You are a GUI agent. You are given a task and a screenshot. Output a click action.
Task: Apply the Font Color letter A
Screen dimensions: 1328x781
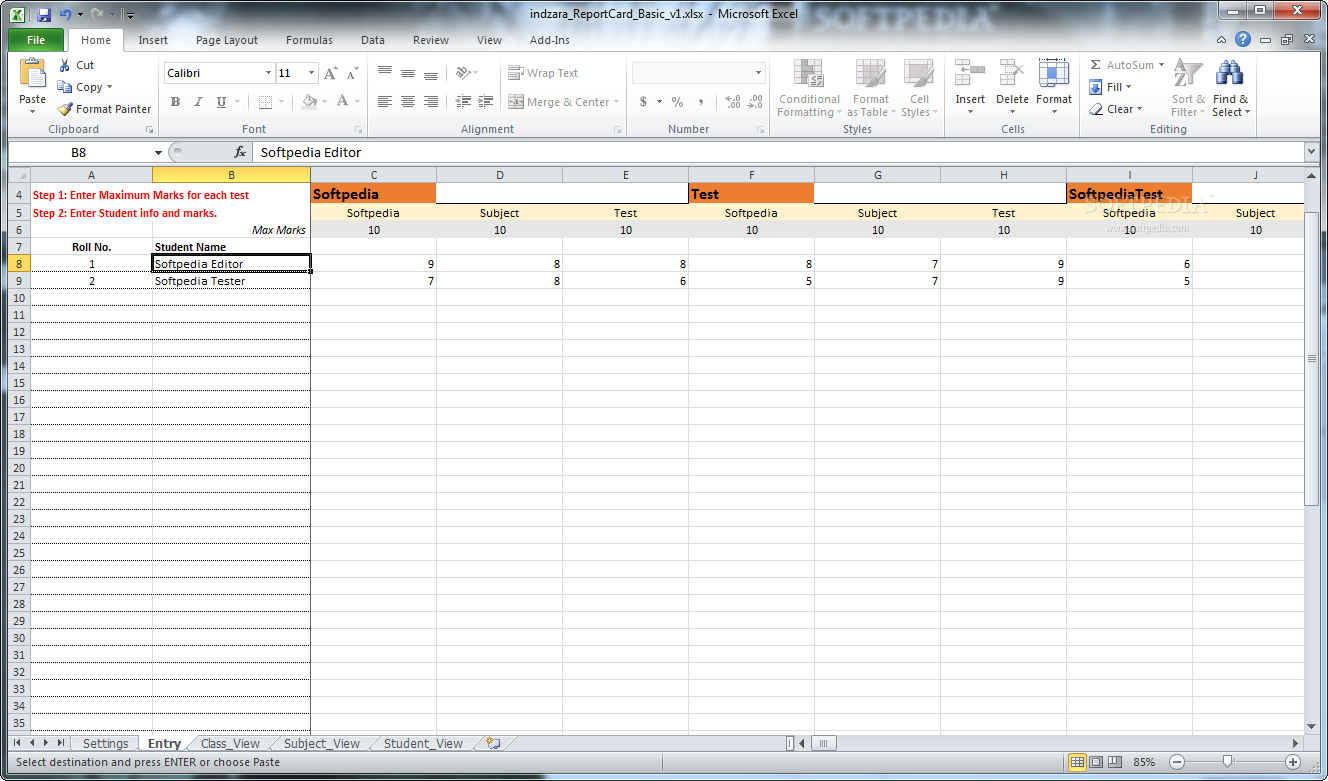coord(343,102)
